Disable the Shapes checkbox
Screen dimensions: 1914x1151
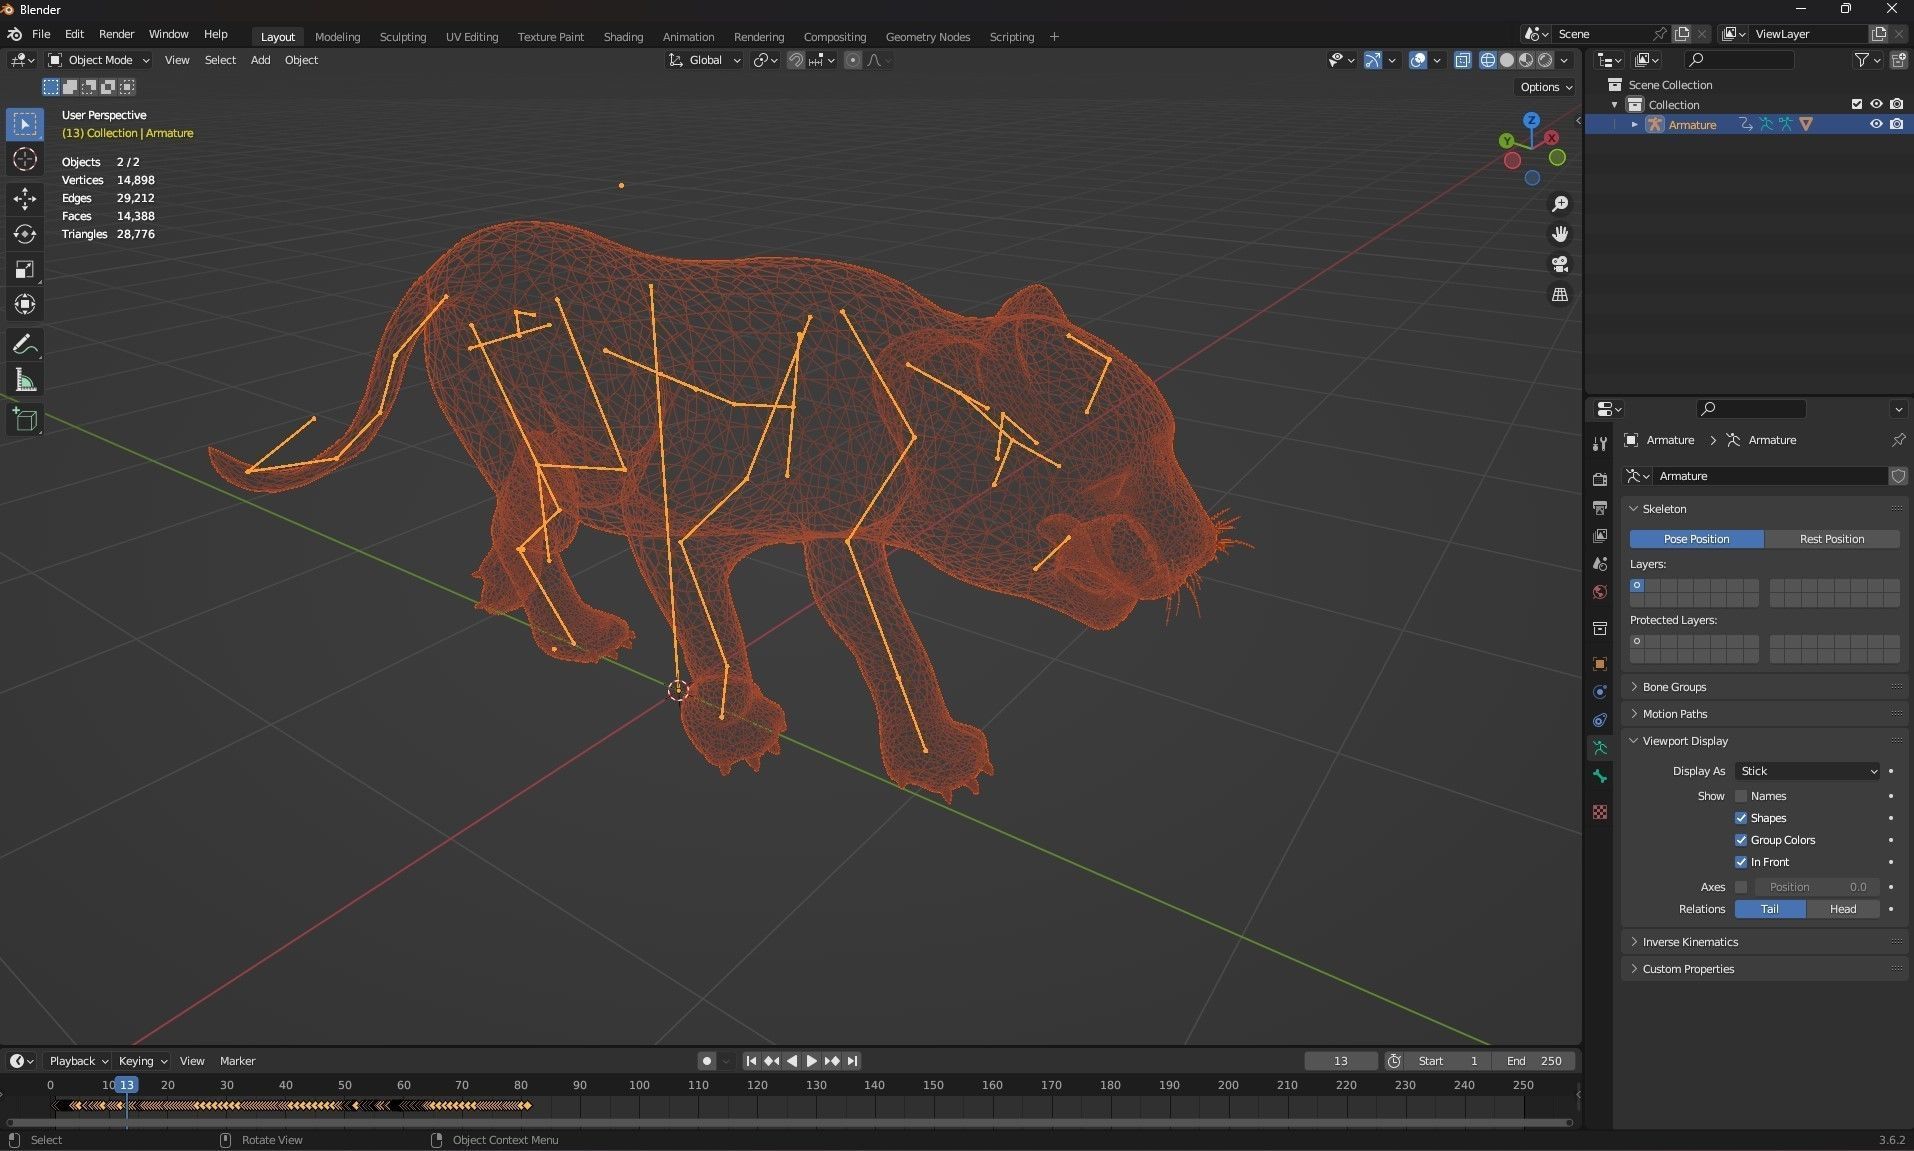coord(1741,818)
